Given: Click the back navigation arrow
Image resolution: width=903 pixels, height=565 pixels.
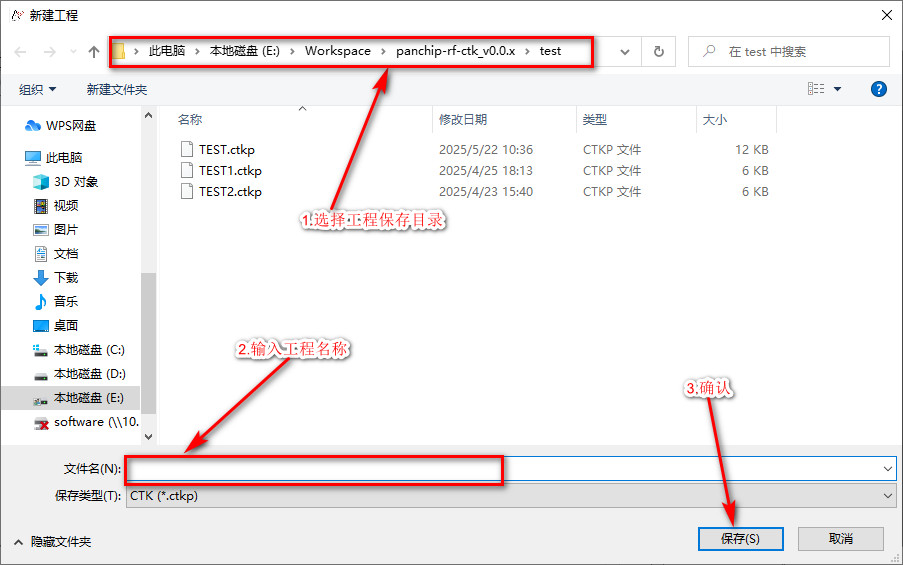Looking at the screenshot, I should coord(21,52).
